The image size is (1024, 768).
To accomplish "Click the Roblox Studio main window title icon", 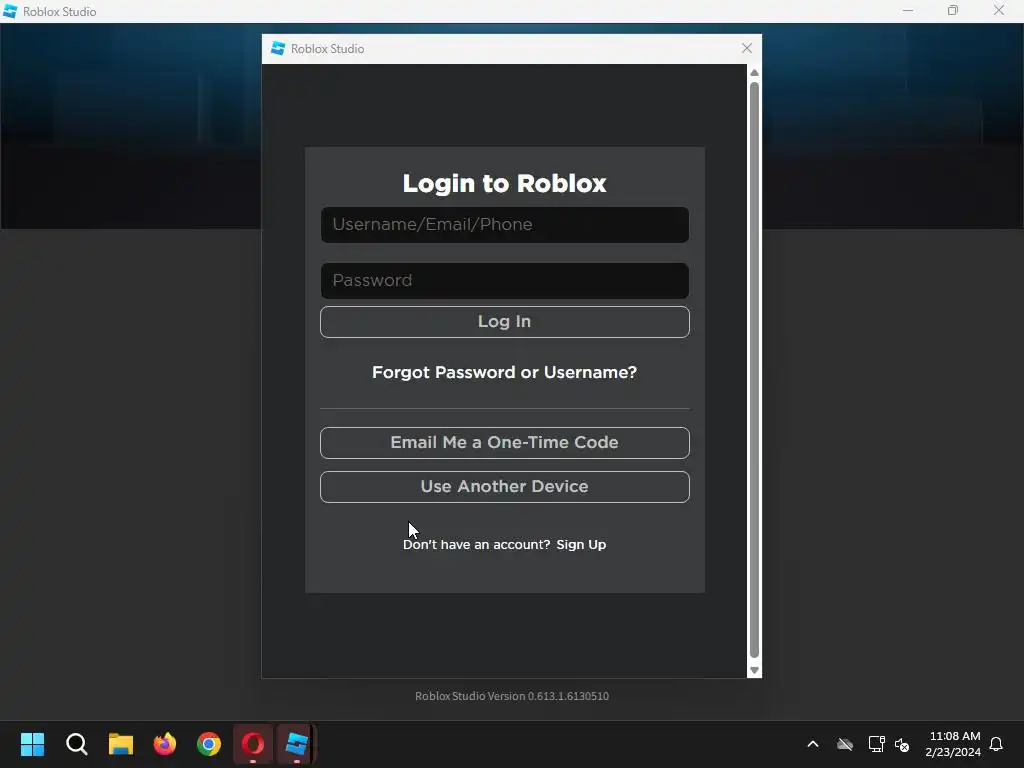I will tap(10, 11).
